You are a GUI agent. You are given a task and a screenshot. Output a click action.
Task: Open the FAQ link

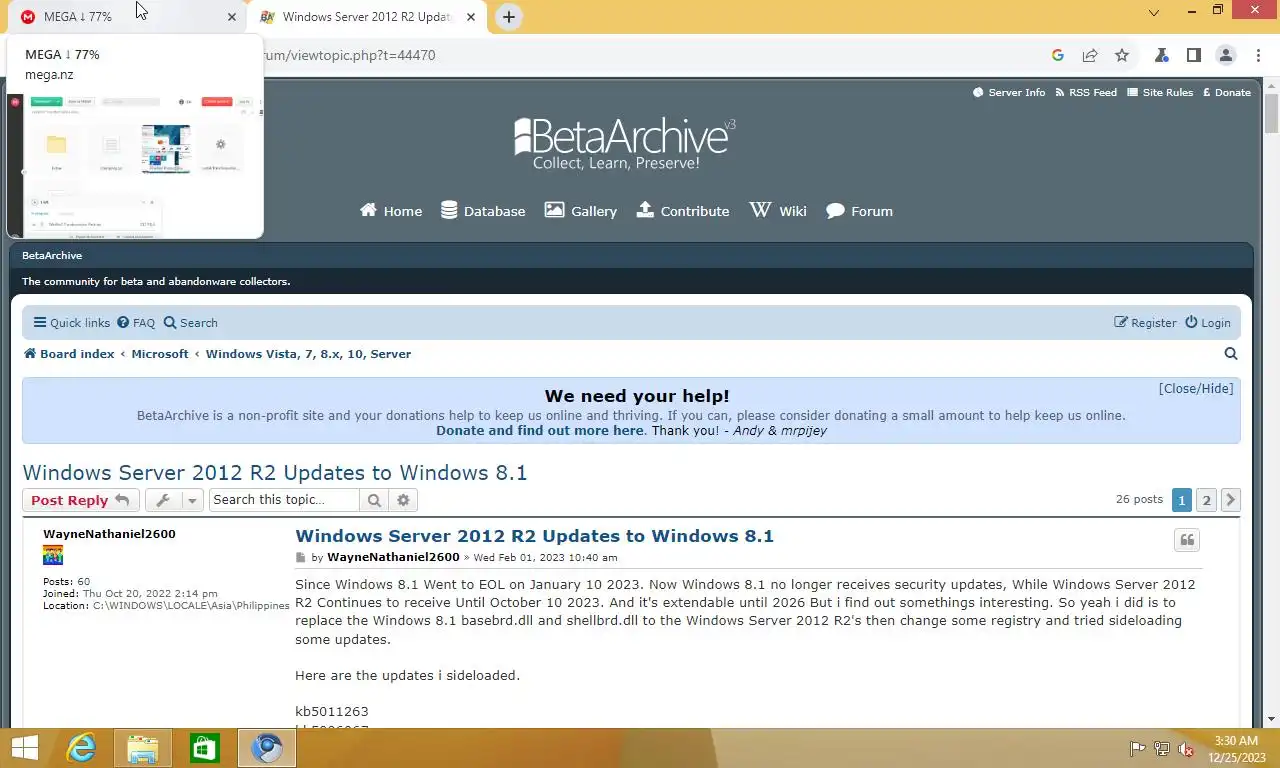tap(136, 323)
